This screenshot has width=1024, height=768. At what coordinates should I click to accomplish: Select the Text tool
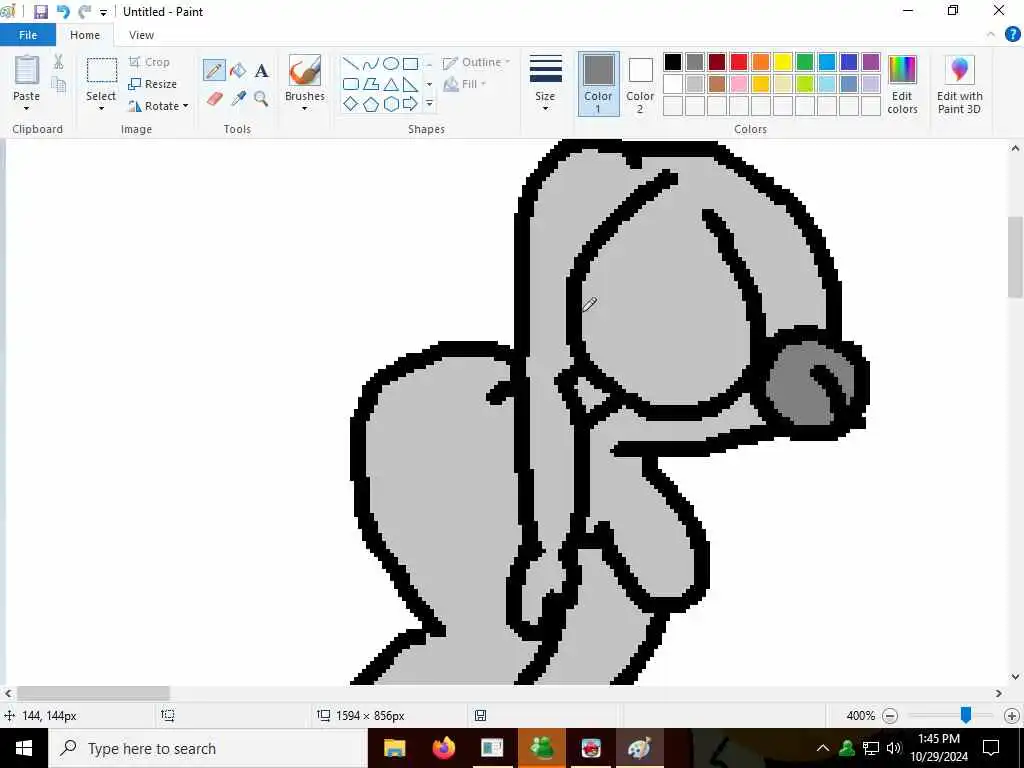[x=261, y=71]
